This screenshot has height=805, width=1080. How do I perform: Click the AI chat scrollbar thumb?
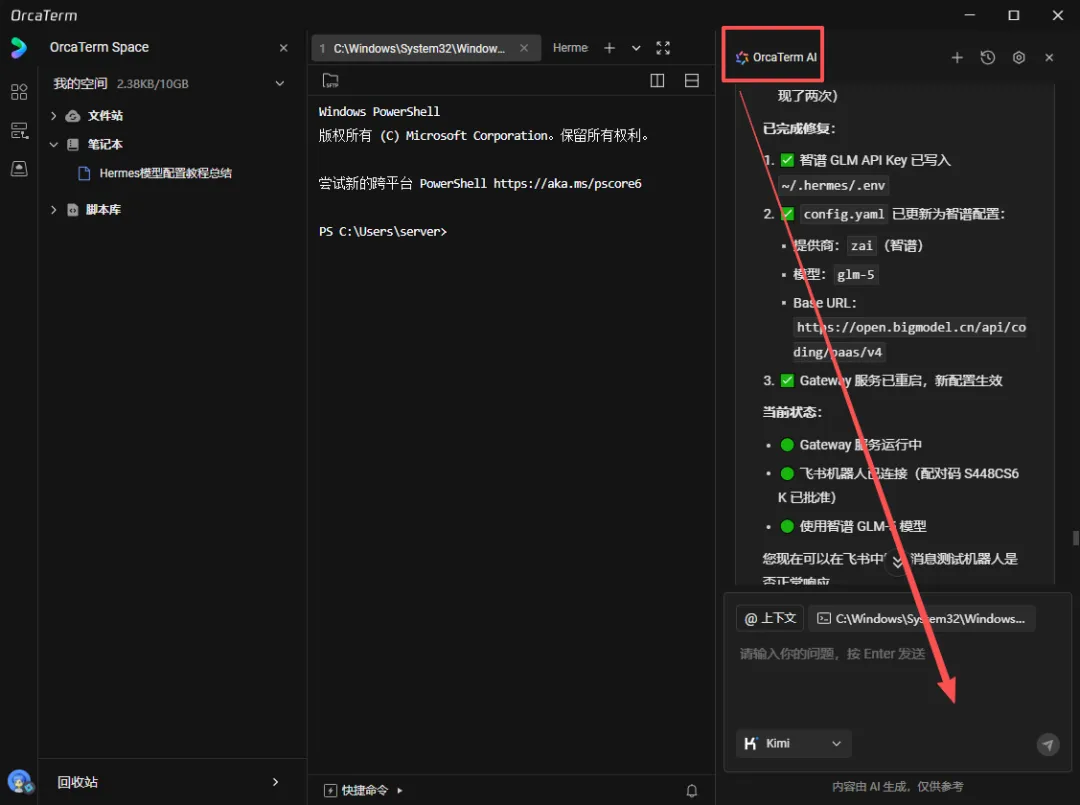point(1075,538)
